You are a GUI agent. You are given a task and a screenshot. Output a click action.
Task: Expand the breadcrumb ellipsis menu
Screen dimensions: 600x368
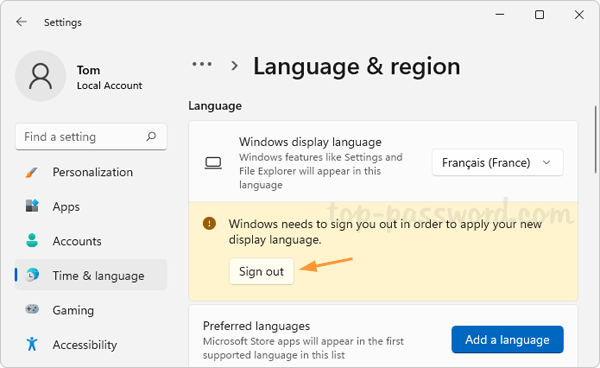(x=202, y=64)
